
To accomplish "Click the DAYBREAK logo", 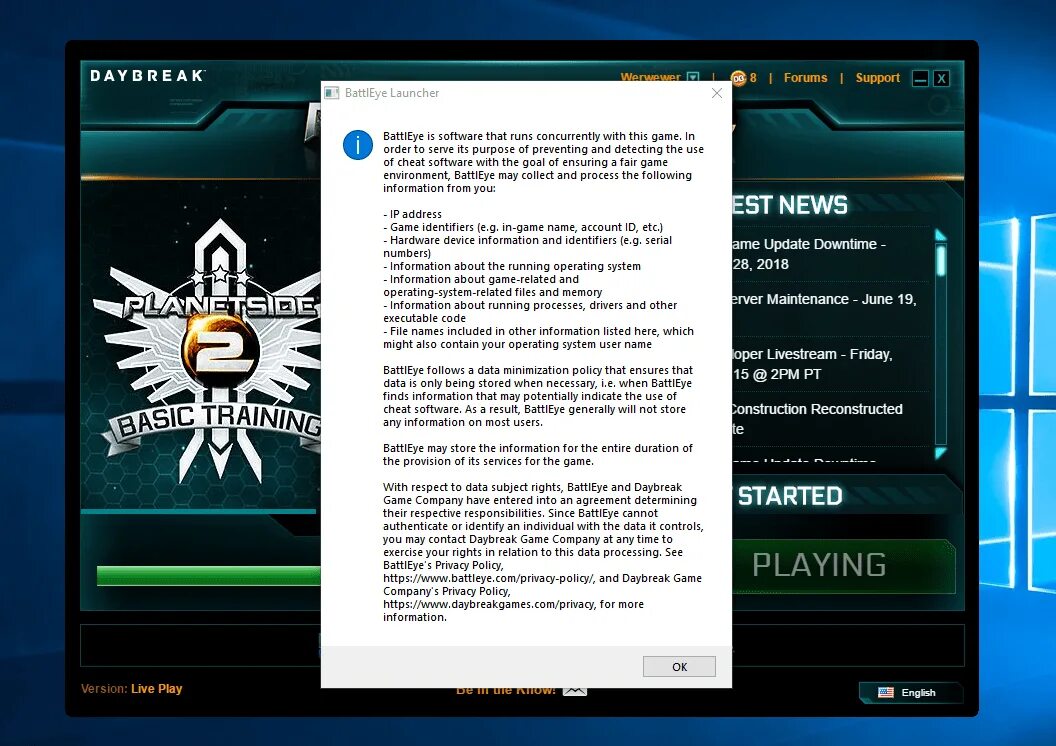I will [147, 75].
